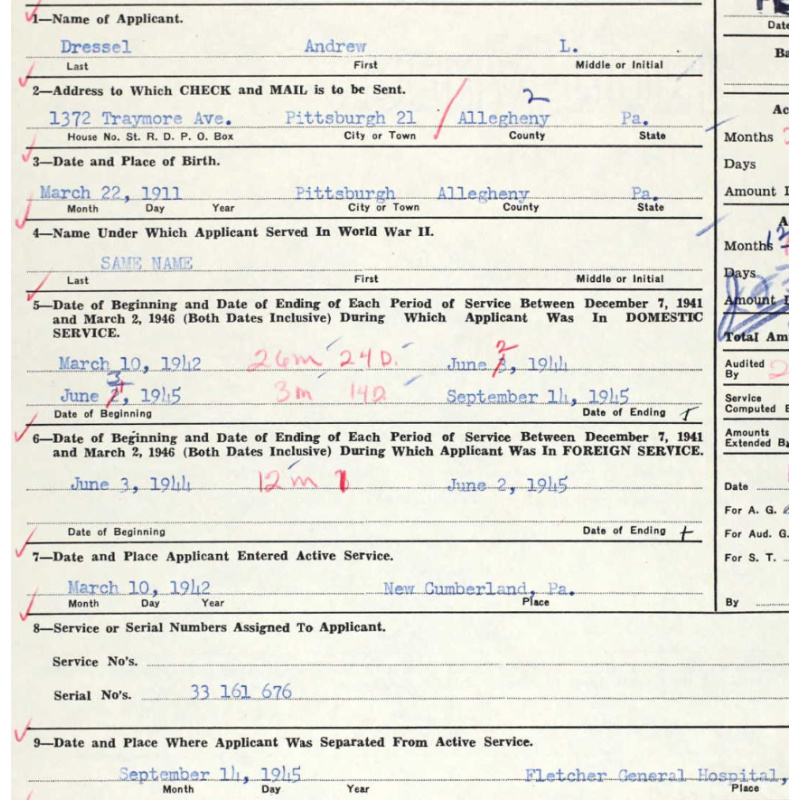Click the heading "1—Name of Applicant."
The height and width of the screenshot is (800, 800).
[x=108, y=19]
